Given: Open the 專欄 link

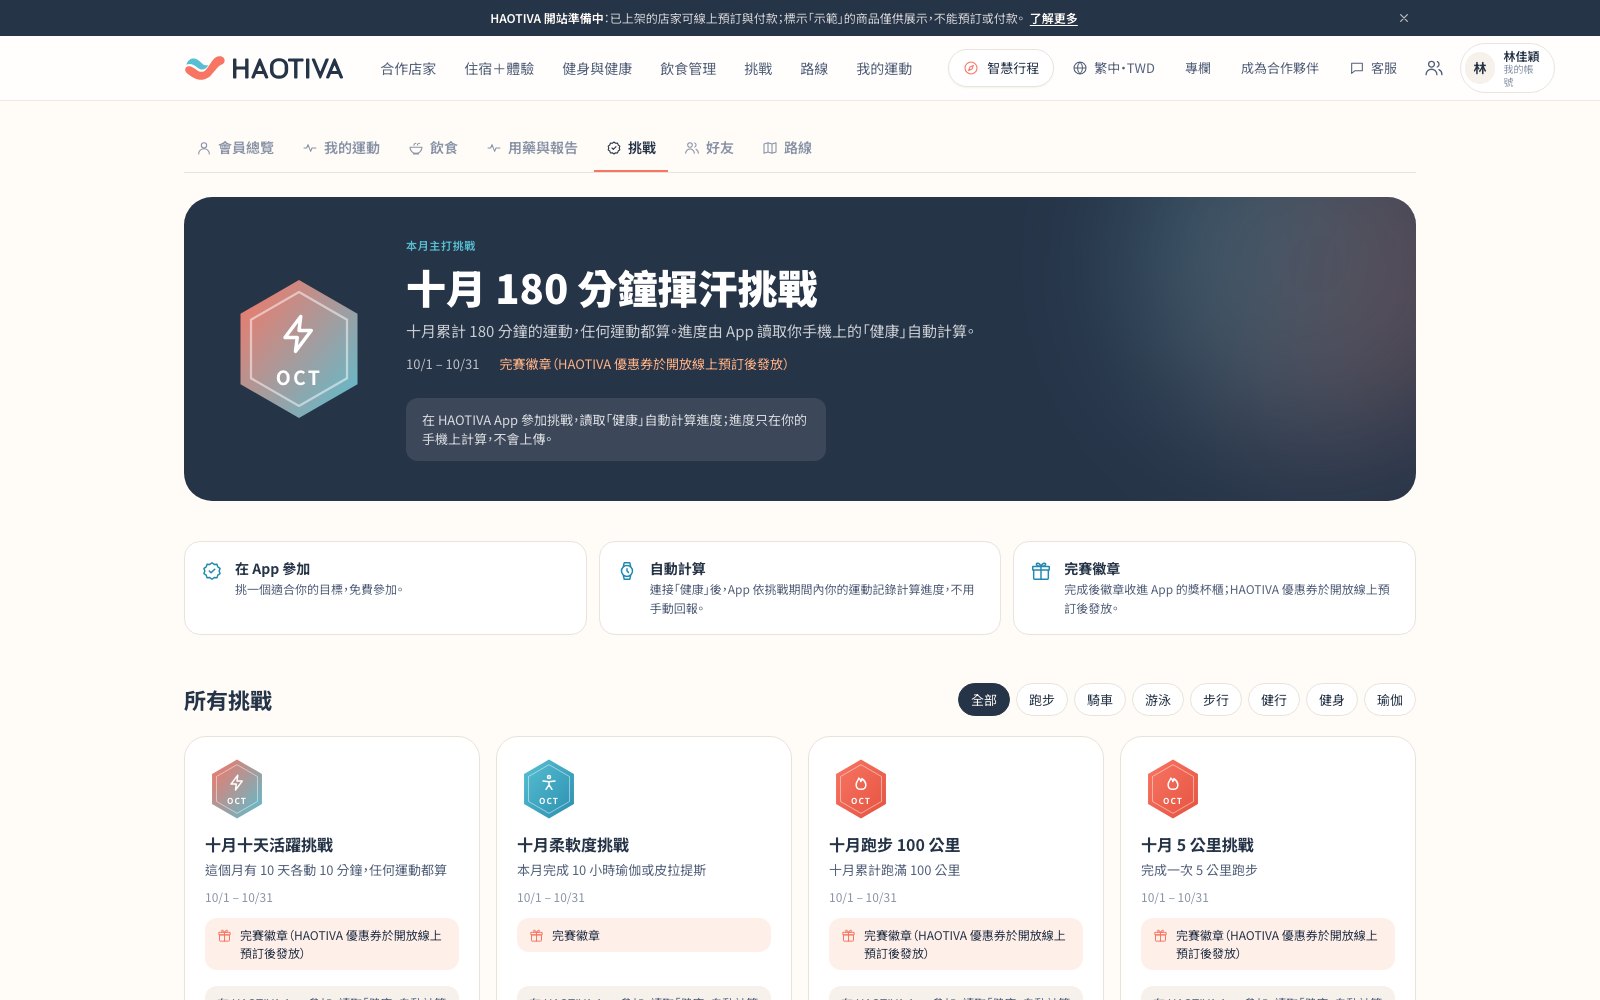Looking at the screenshot, I should coord(1198,68).
